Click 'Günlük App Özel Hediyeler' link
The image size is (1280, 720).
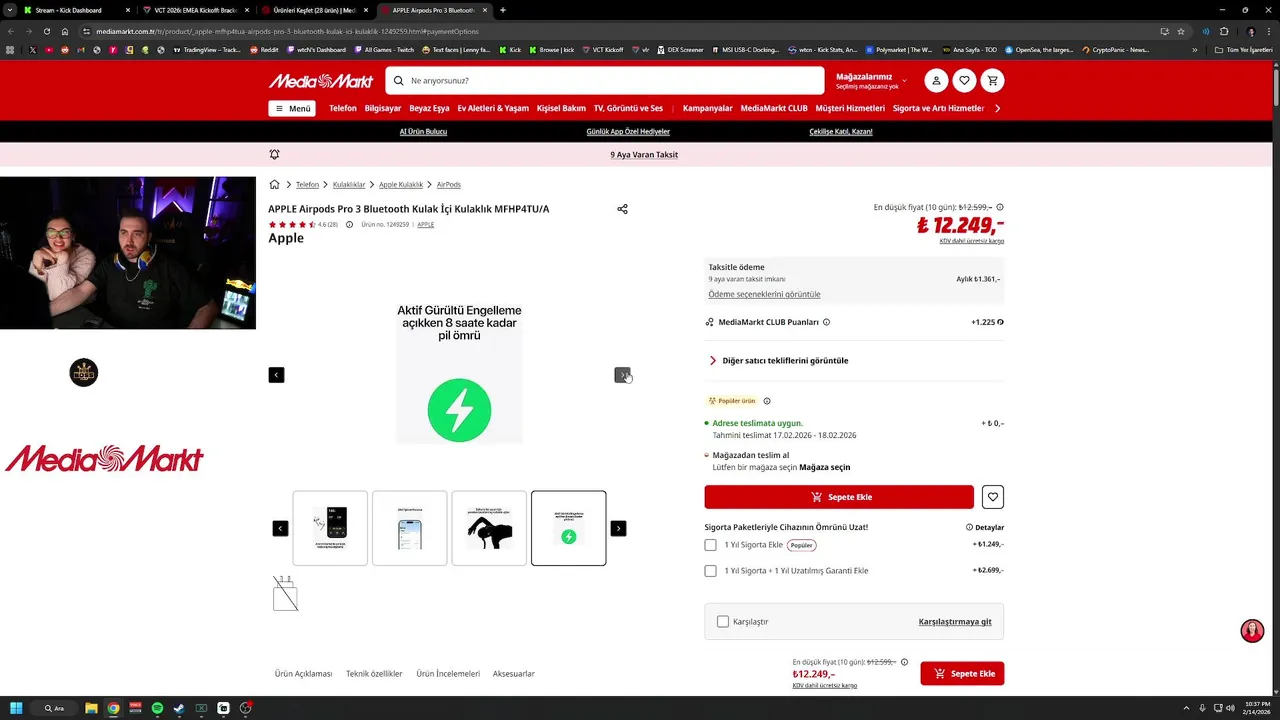[628, 132]
